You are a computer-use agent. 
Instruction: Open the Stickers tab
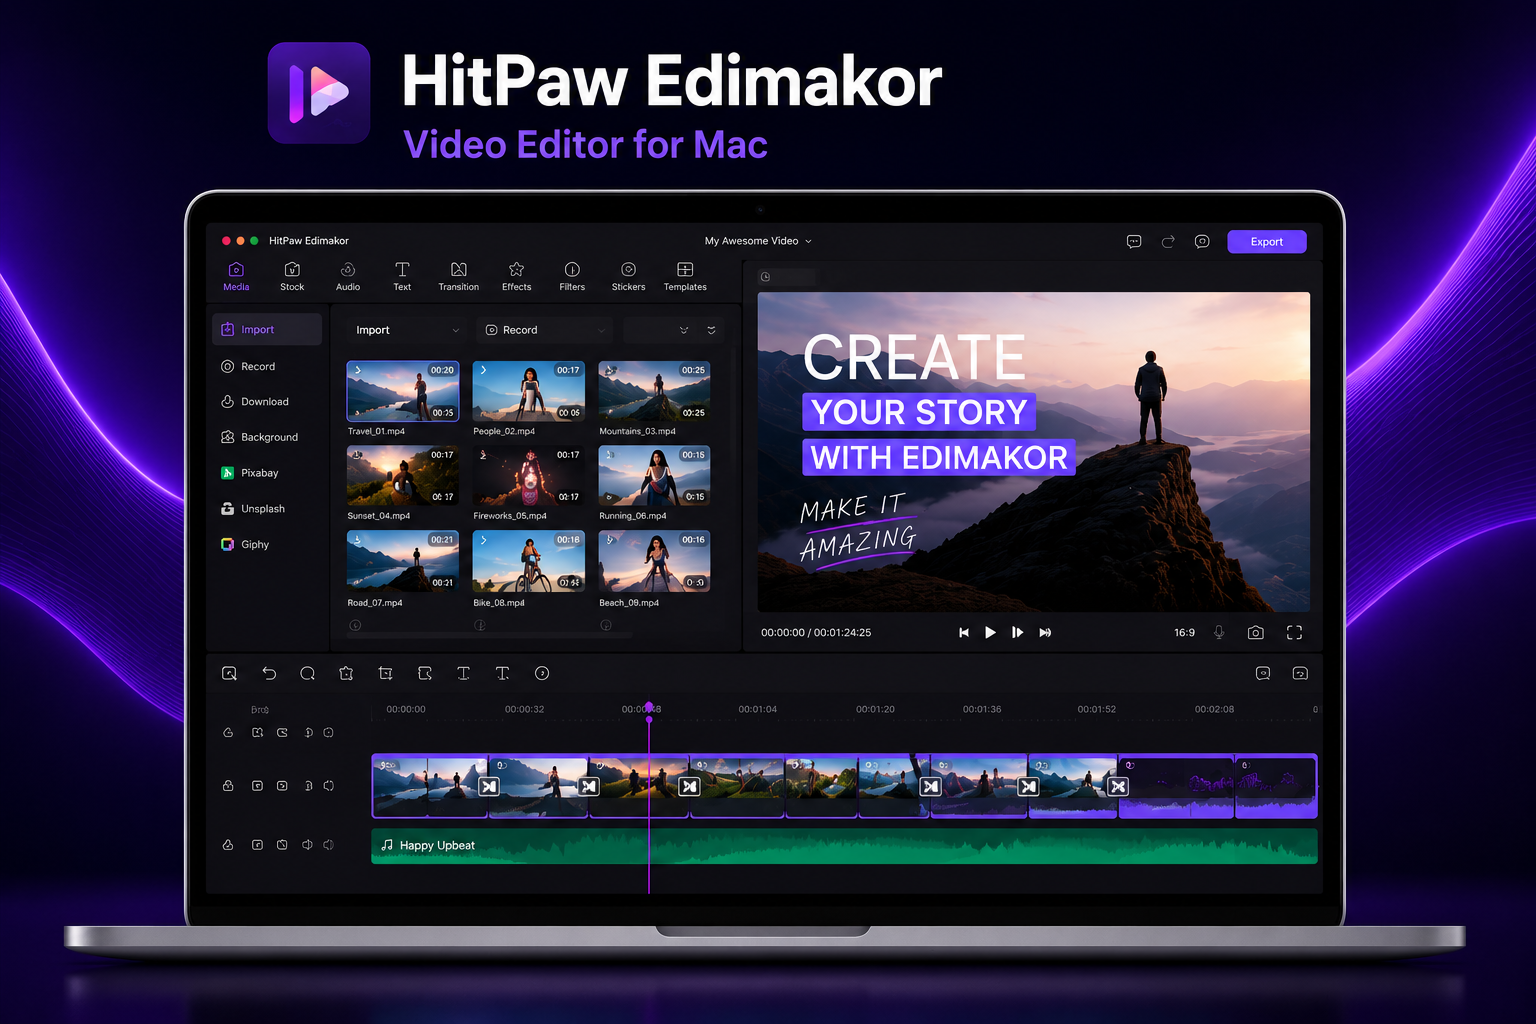pos(628,276)
